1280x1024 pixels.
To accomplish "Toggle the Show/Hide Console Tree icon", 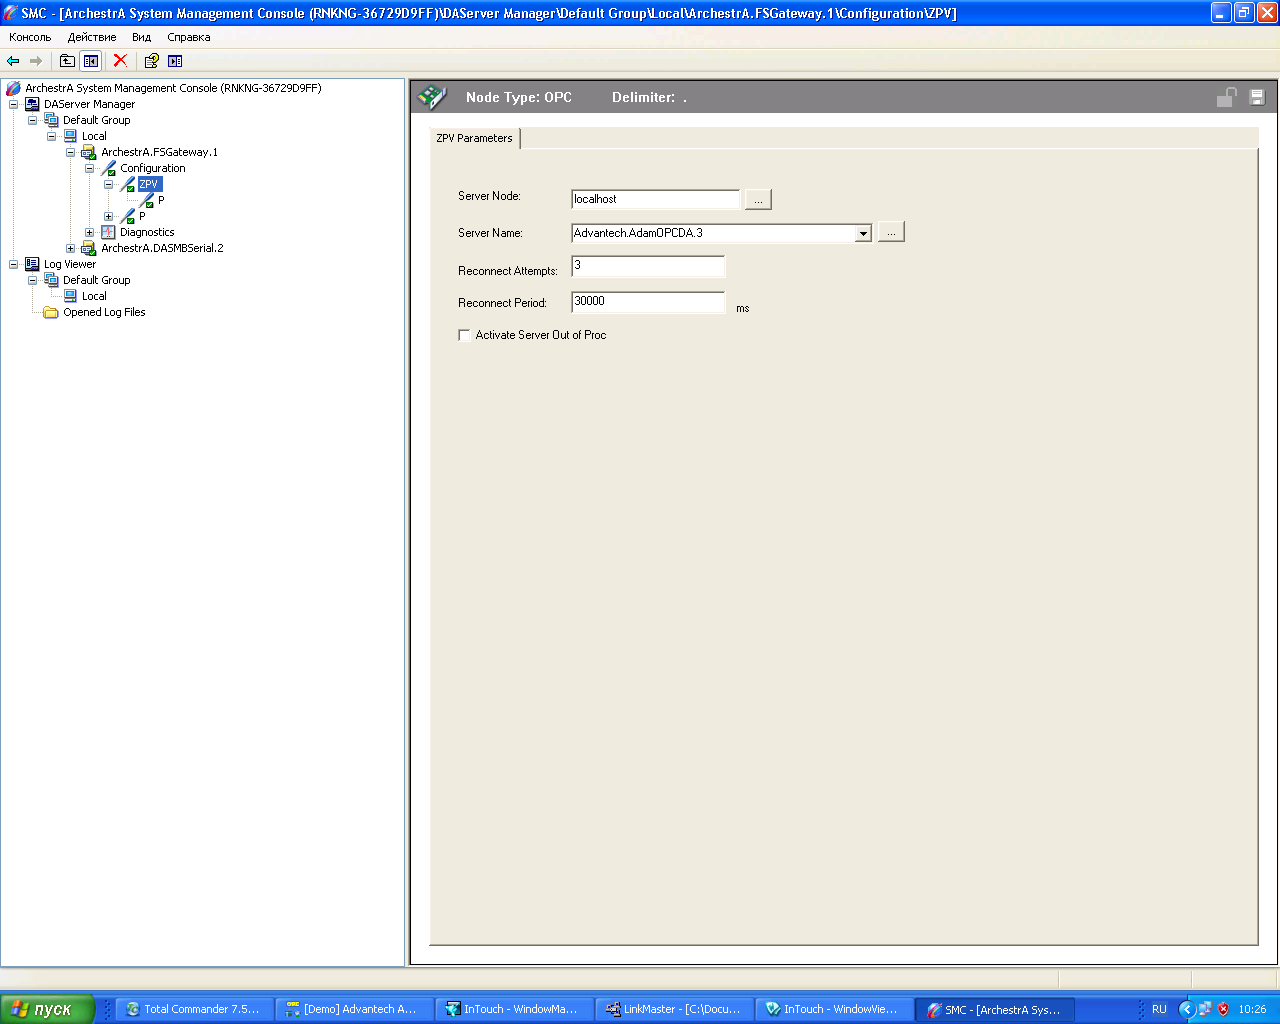I will (91, 61).
